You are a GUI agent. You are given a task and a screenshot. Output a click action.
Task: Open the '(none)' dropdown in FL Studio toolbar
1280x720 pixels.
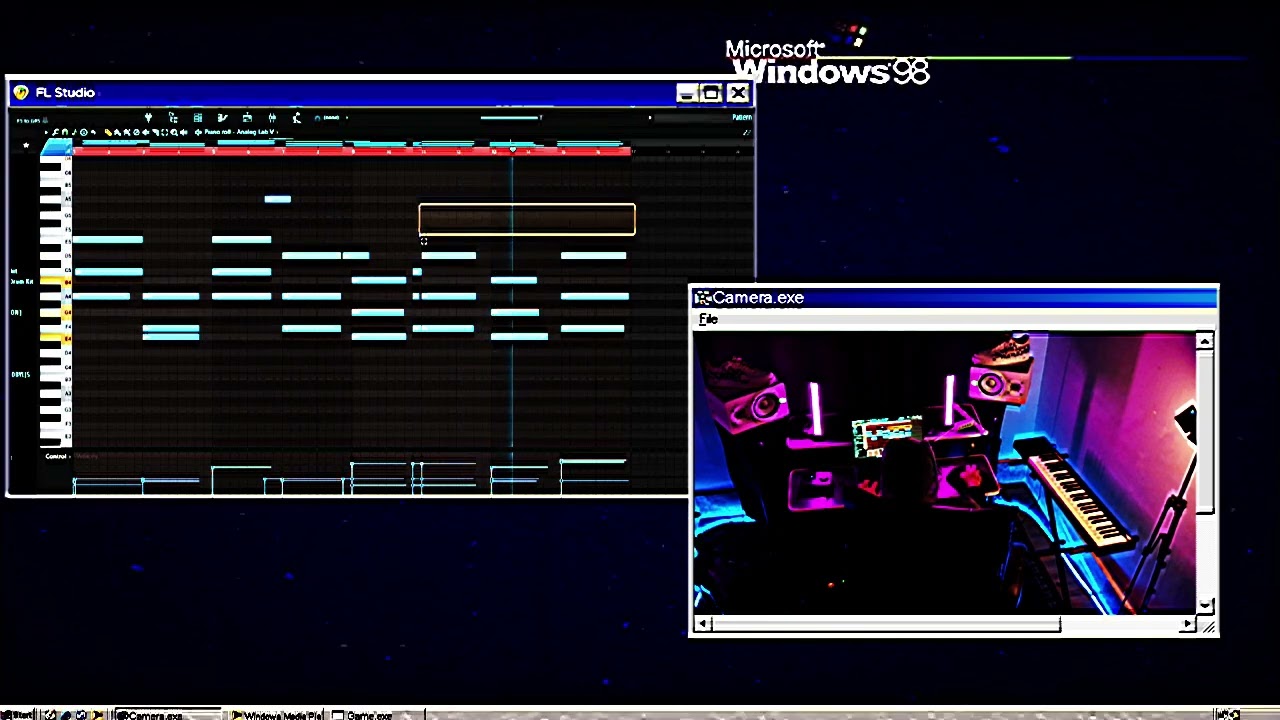[332, 118]
